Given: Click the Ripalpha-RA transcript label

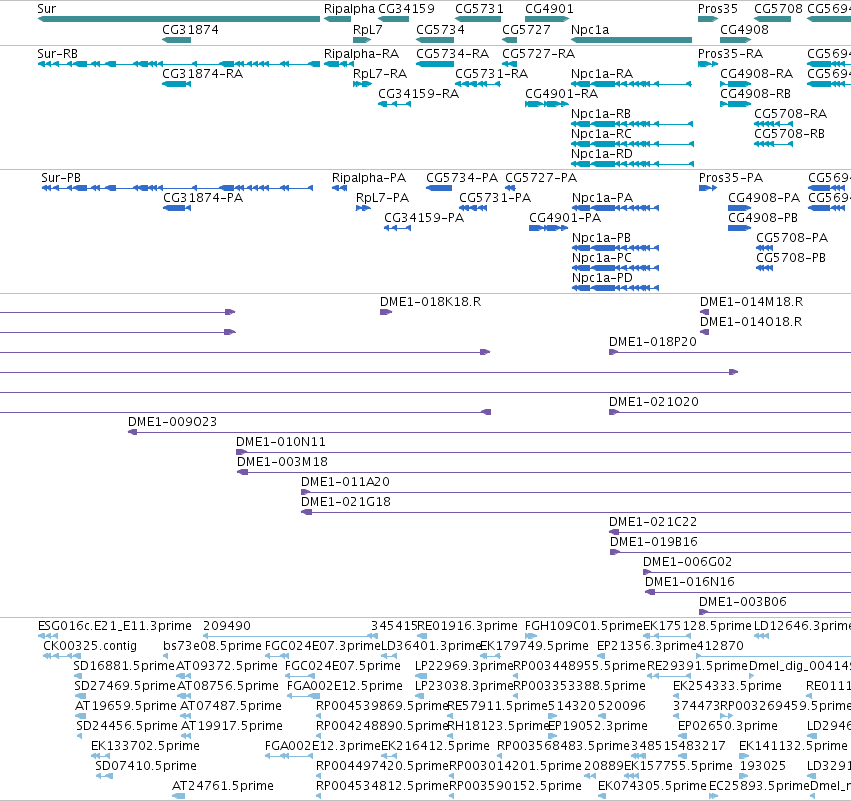Looking at the screenshot, I should pos(361,54).
